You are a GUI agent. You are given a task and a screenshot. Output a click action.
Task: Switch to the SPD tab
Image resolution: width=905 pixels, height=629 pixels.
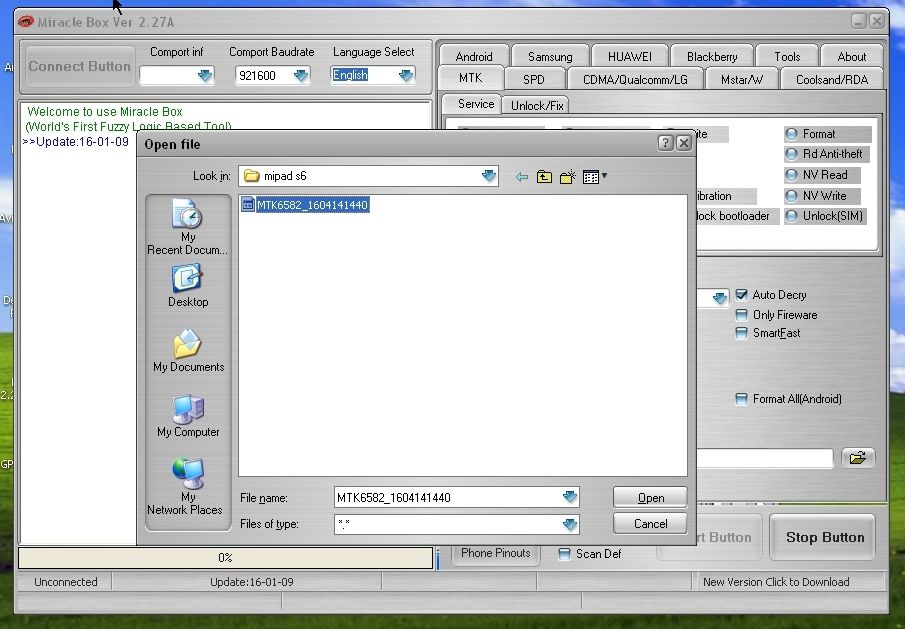(x=534, y=80)
